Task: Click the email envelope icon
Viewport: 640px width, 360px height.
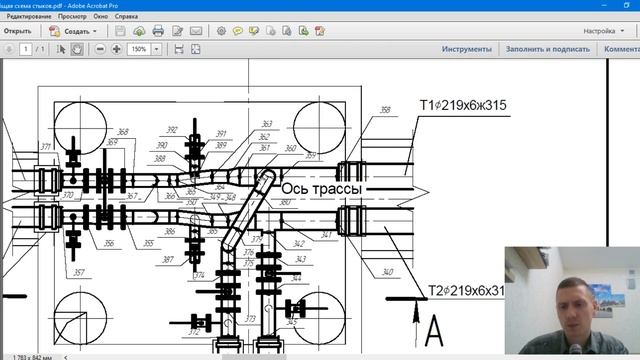Action: 196,31
